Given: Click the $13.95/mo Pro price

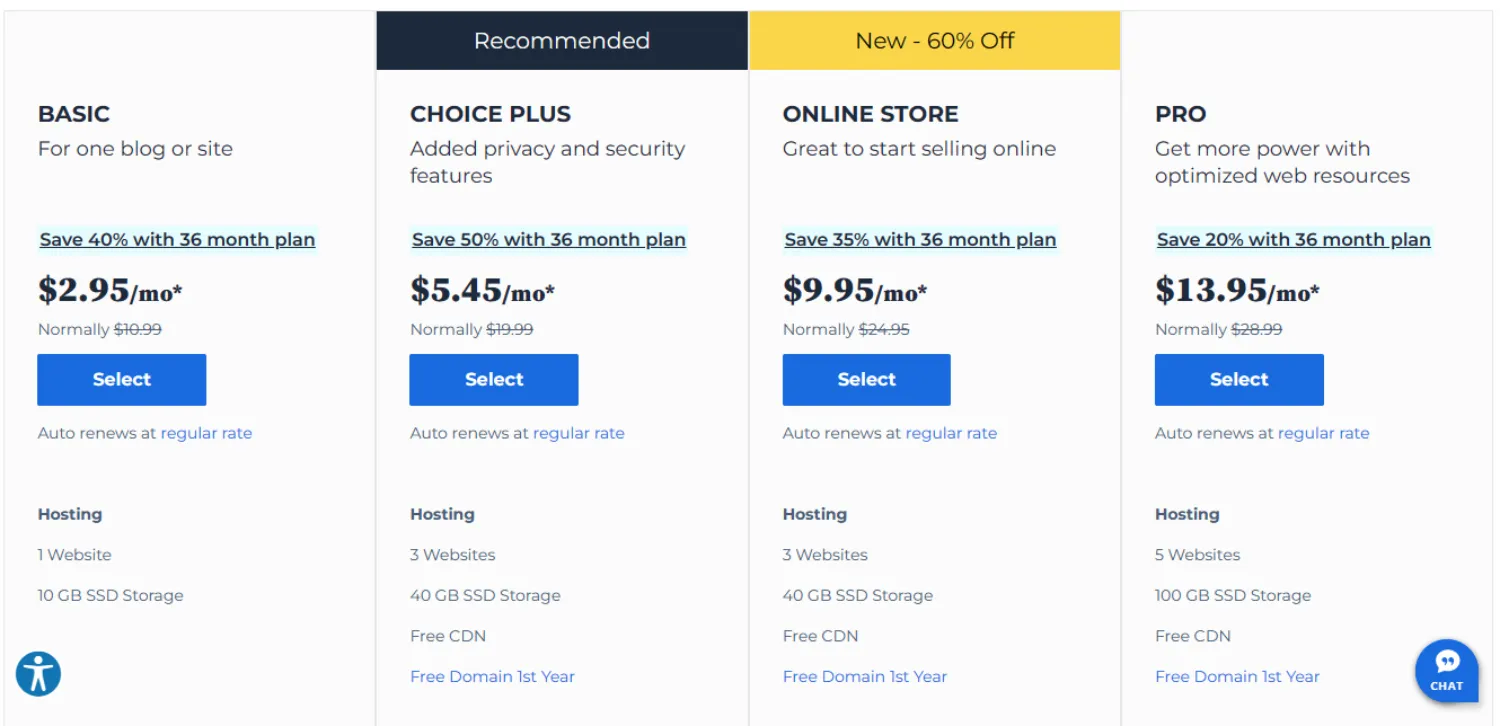Looking at the screenshot, I should [1237, 290].
